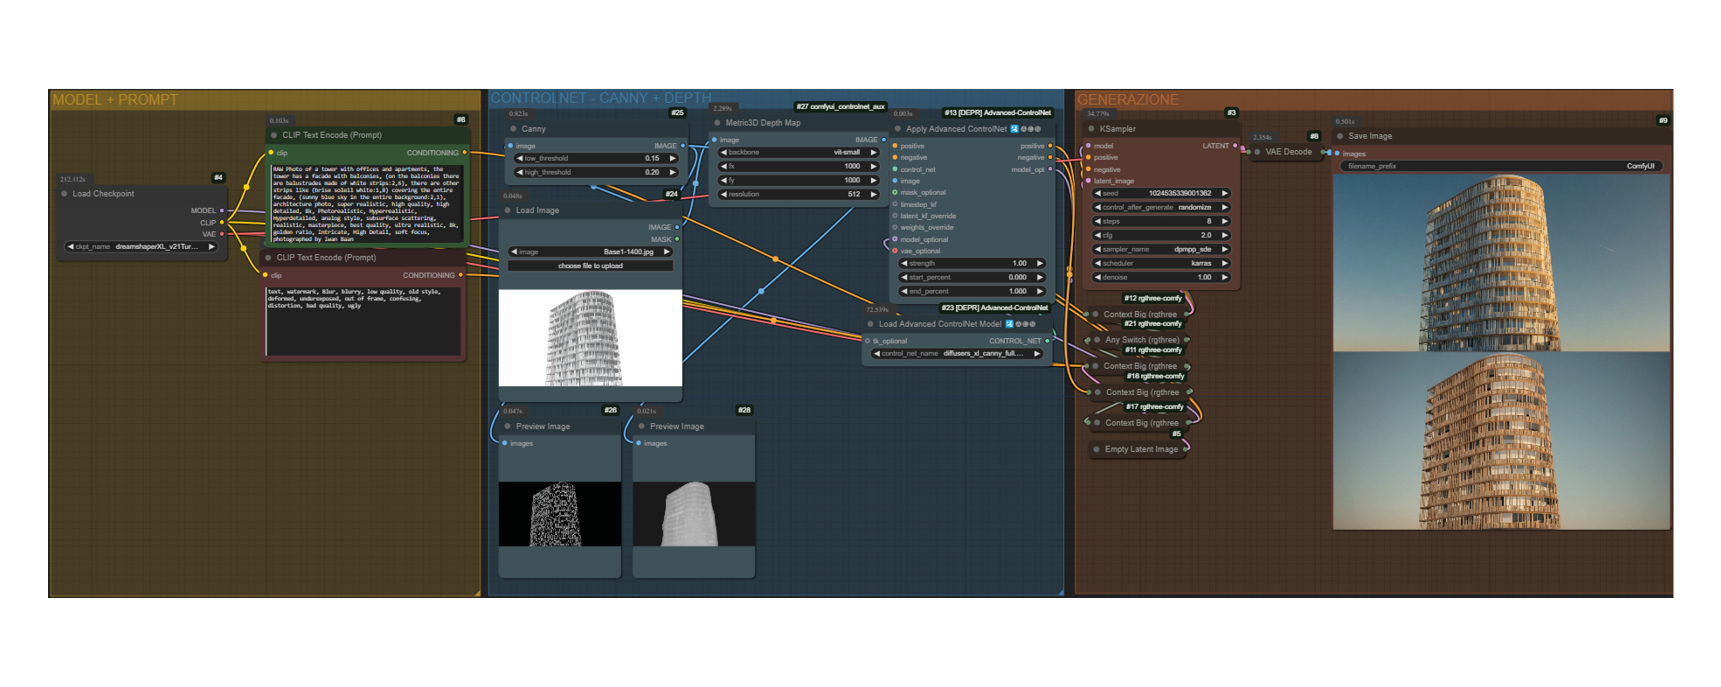The width and height of the screenshot is (1721, 687).
Task: Click the CLIP output port on Load Checkpoint
Action: coord(222,222)
